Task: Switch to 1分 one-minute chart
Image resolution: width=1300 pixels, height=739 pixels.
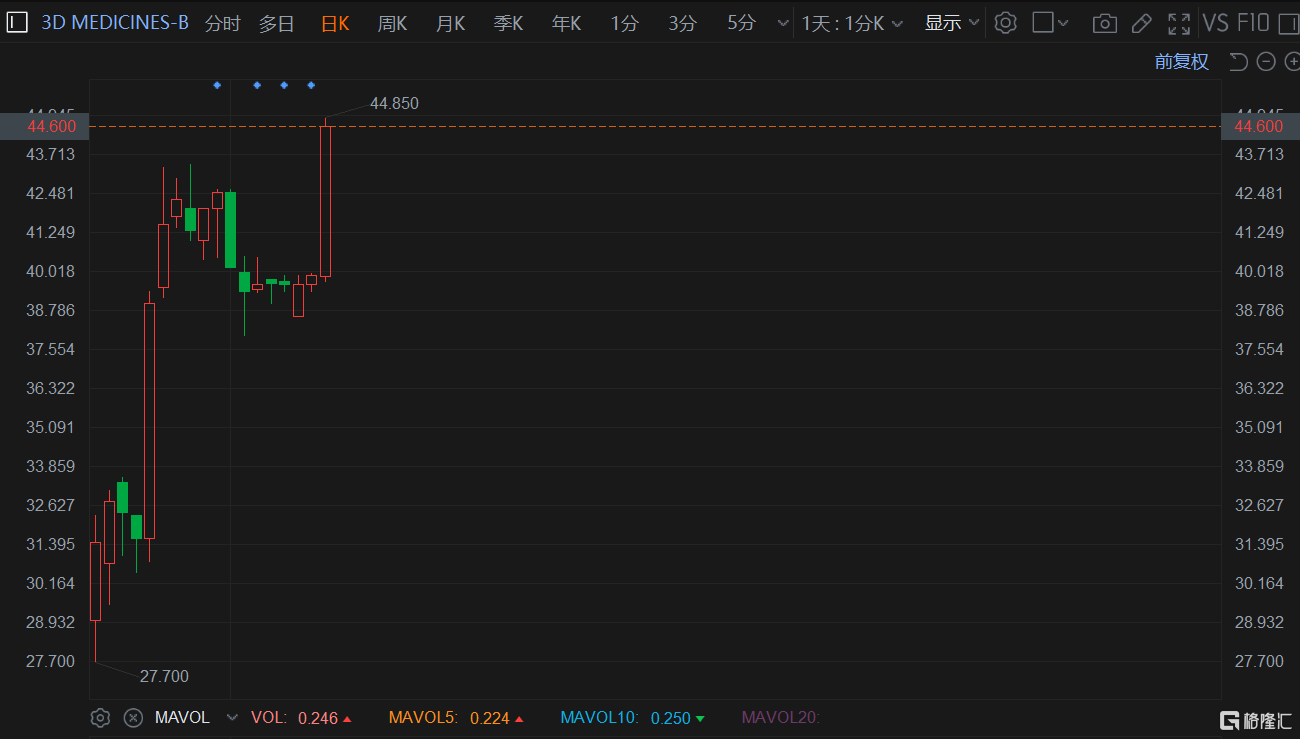Action: (625, 23)
